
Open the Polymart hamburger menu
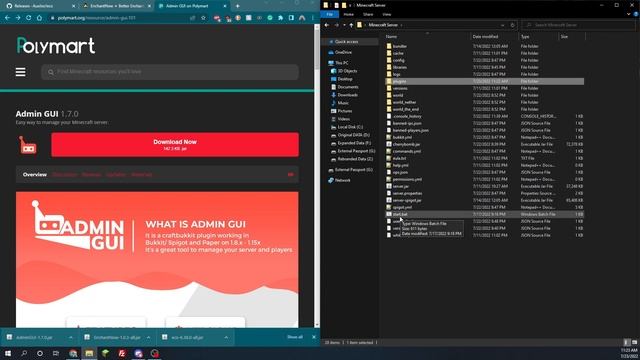[20, 72]
